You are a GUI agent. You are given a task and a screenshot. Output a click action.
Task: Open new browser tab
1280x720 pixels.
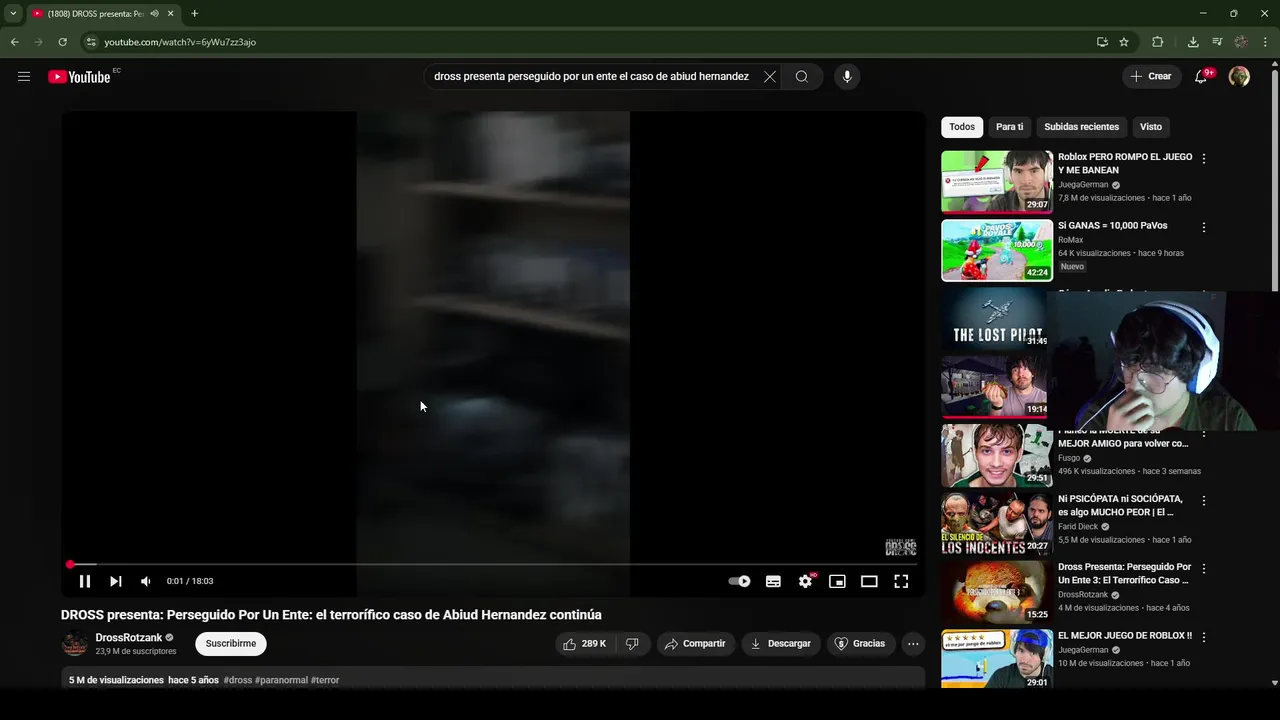194,14
